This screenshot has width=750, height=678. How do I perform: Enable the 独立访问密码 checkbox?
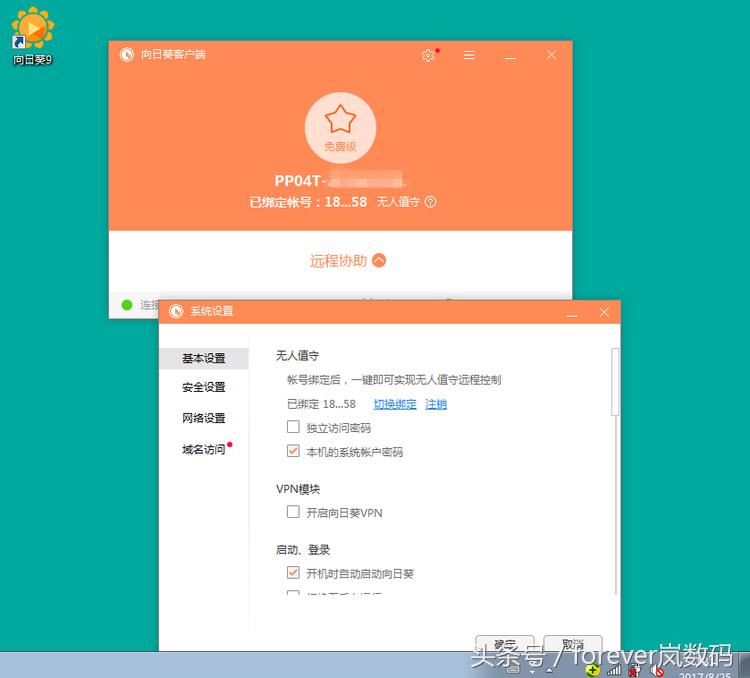293,427
